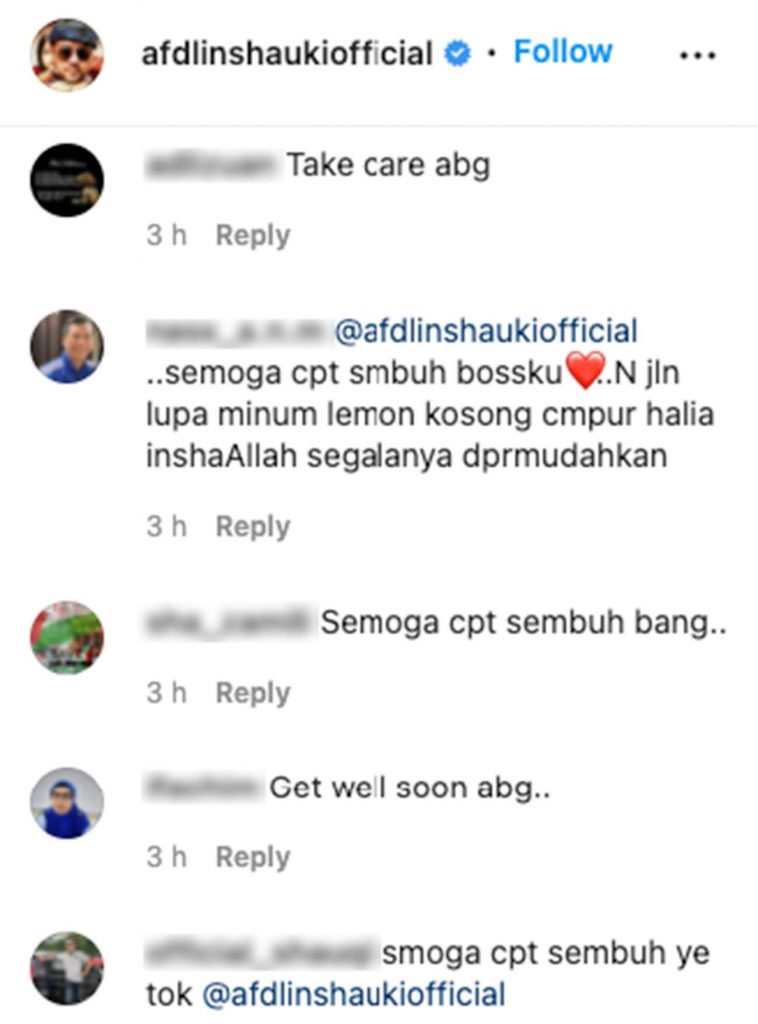758x1024 pixels.
Task: Open the avatar beside "smoga cpt sembuh ye"
Action: (67, 968)
